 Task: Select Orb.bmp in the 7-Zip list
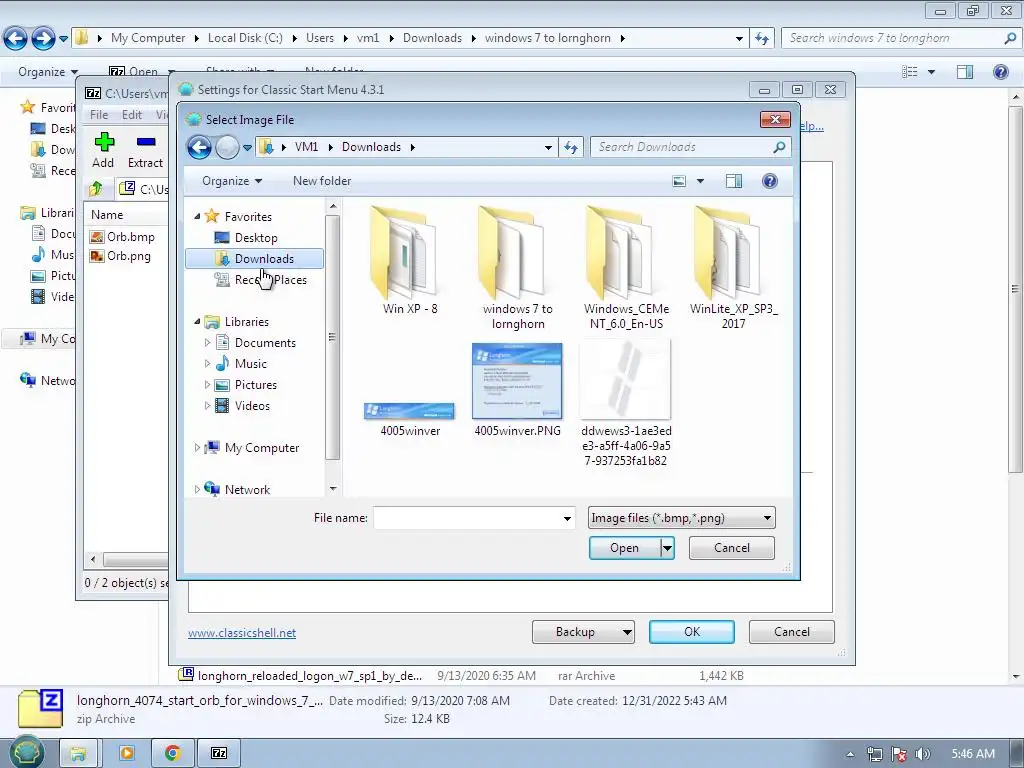tap(123, 237)
